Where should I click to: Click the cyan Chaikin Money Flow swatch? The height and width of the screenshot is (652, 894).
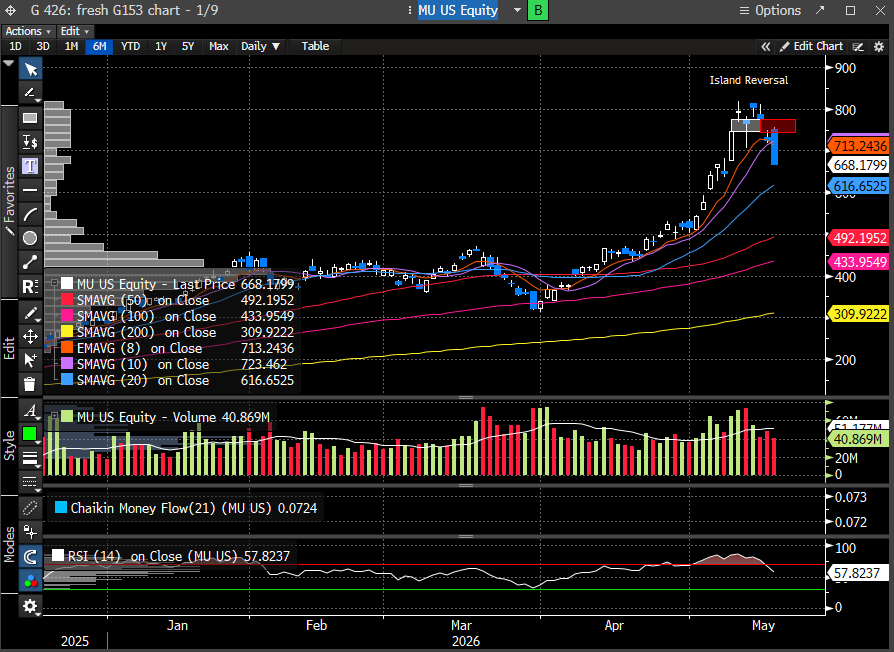(61, 507)
